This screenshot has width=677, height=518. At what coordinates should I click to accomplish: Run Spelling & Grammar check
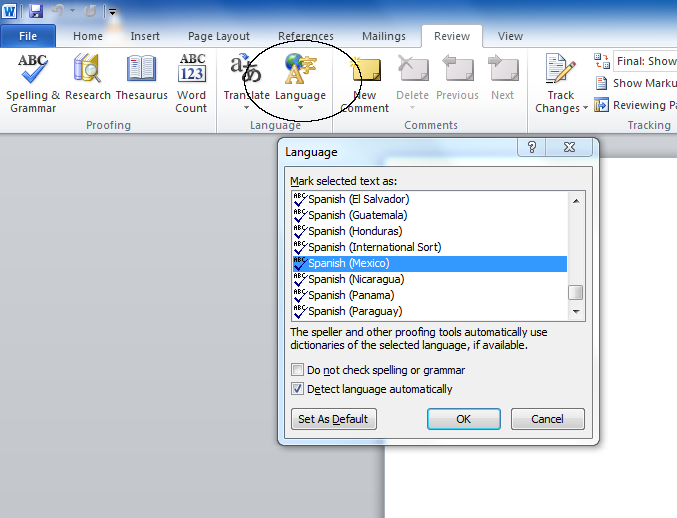tap(33, 82)
